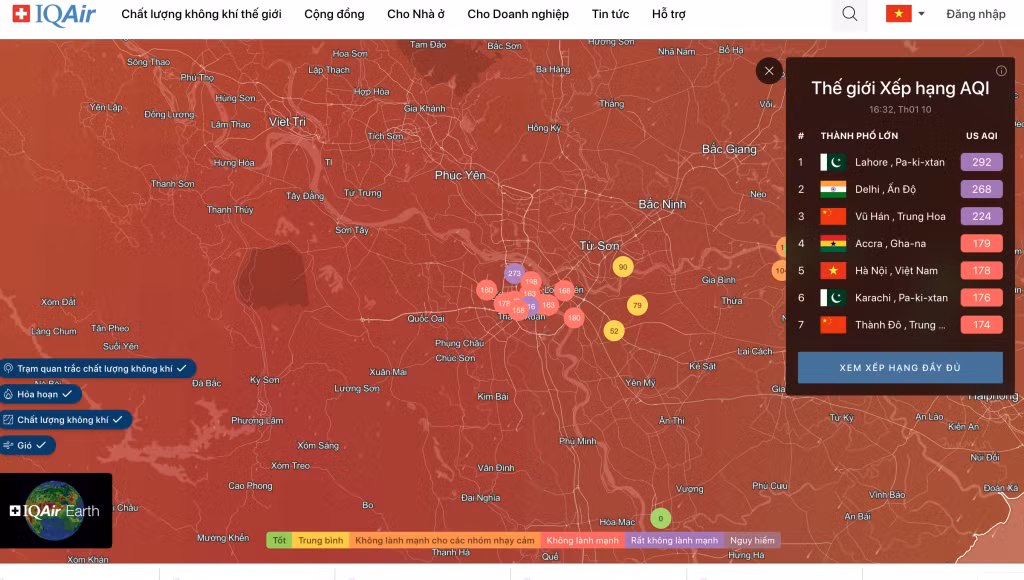Screen dimensions: 1024x580
Task: Click the Phúc Yên map label
Action: tap(460, 175)
